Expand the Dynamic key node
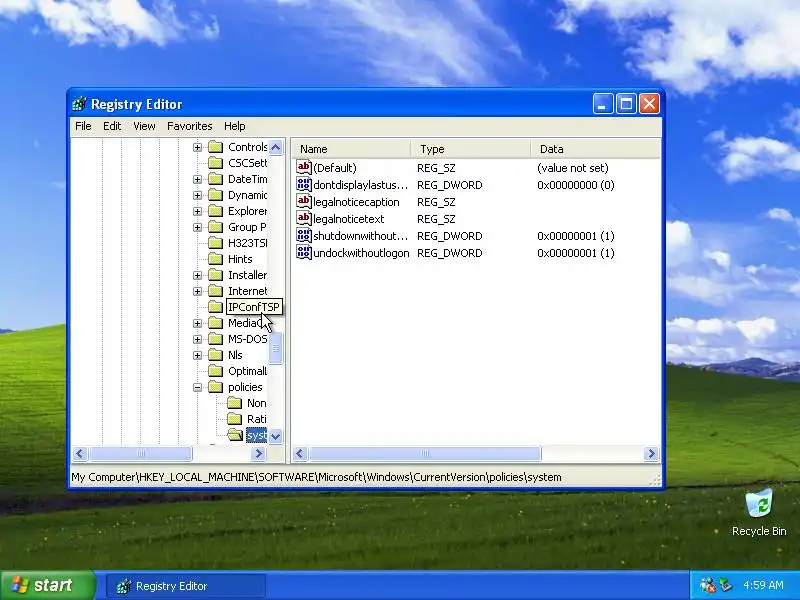 (197, 195)
